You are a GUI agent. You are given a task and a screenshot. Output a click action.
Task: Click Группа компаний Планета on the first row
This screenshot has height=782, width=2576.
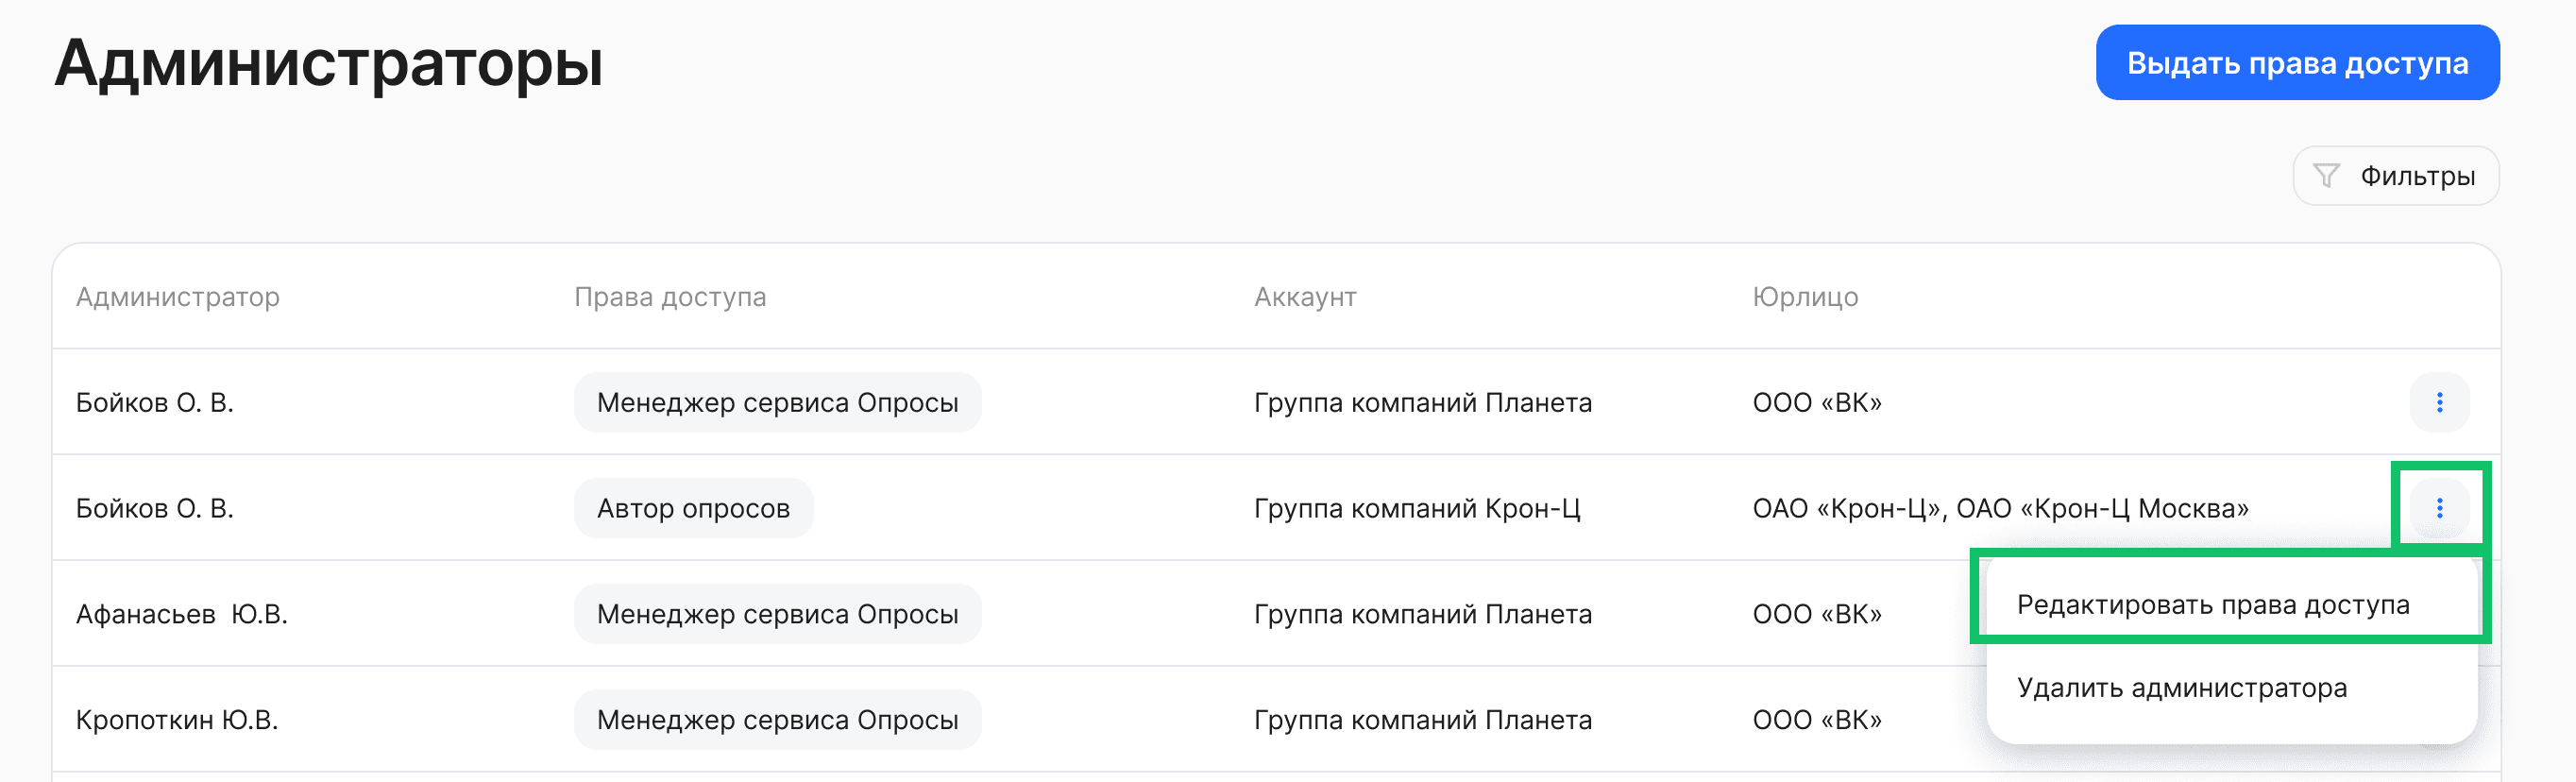coord(1422,402)
